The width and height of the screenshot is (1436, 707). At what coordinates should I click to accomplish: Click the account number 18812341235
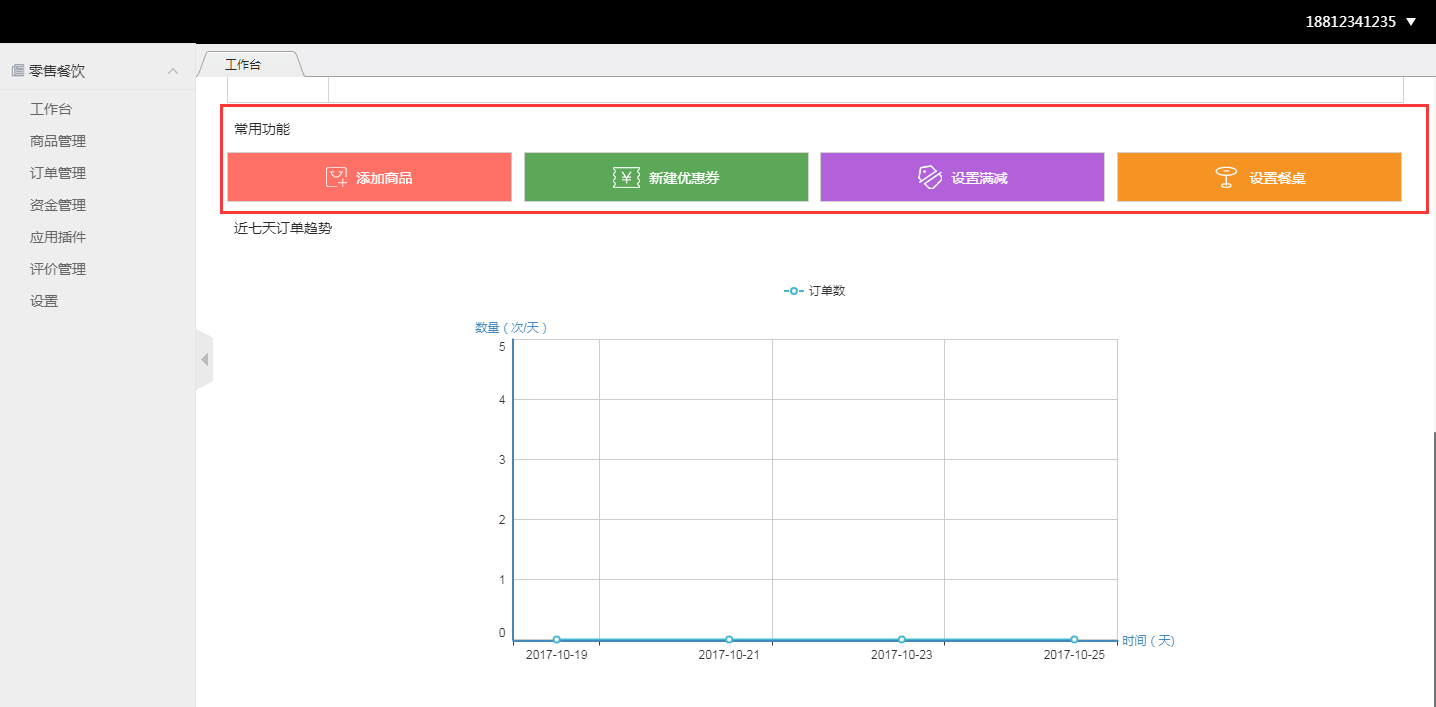[1350, 21]
